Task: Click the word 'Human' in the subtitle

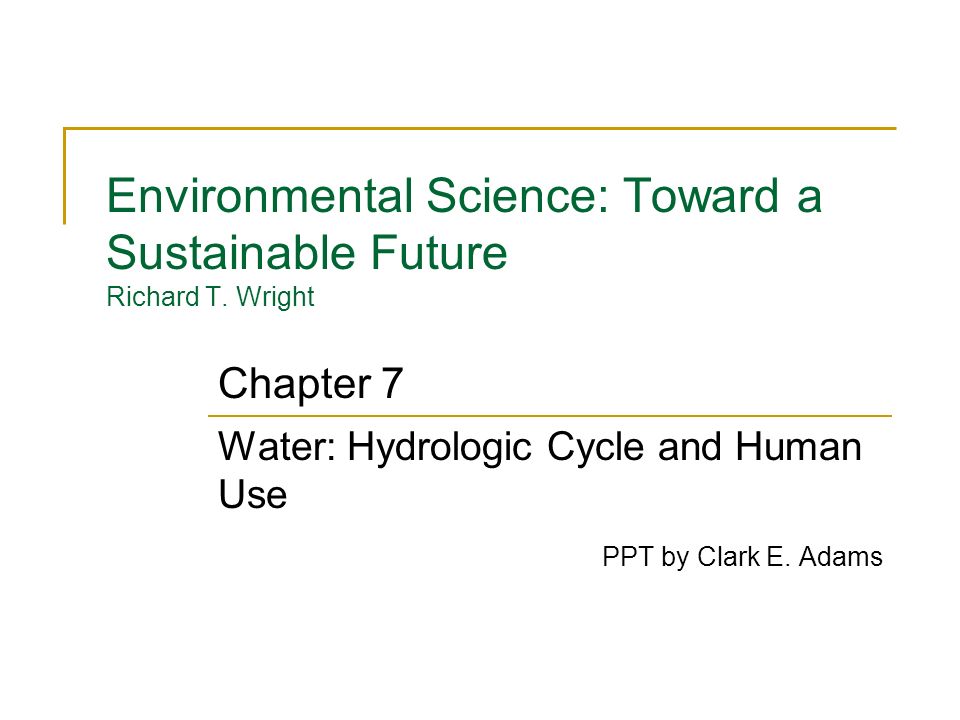Action: point(798,446)
